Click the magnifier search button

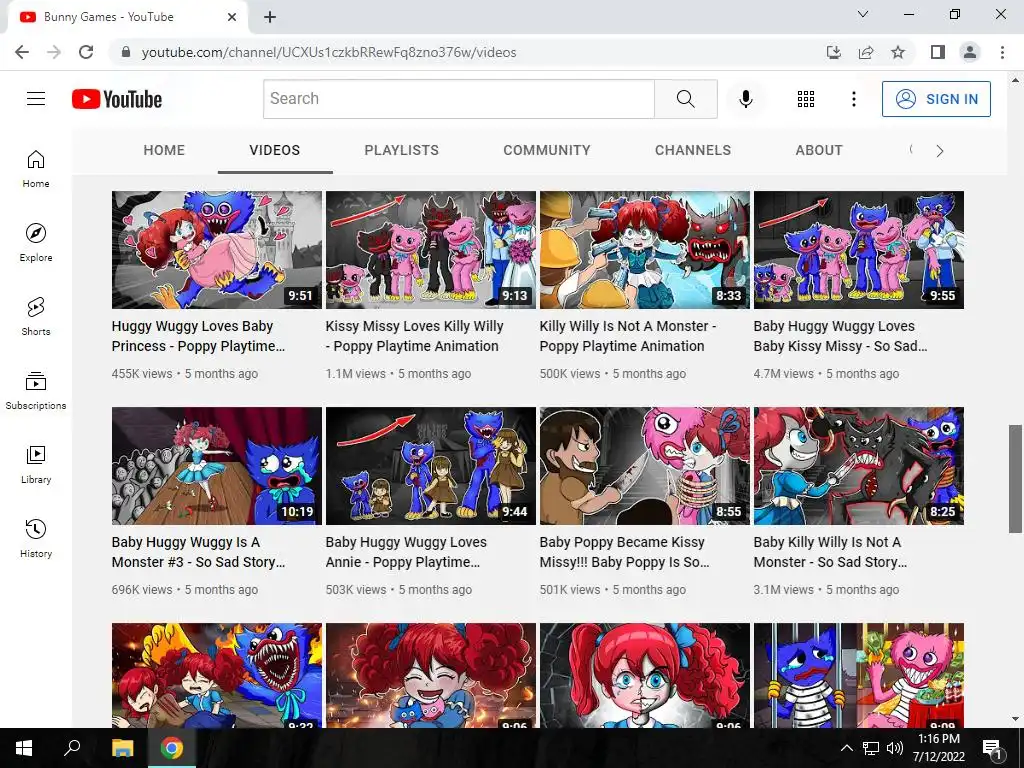tap(686, 99)
